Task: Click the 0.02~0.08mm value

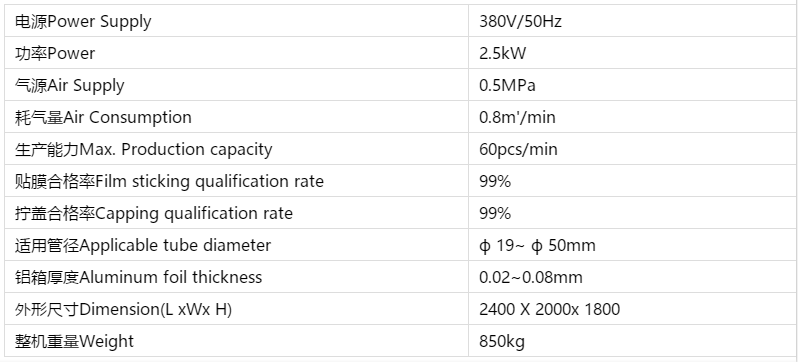Action: click(531, 277)
